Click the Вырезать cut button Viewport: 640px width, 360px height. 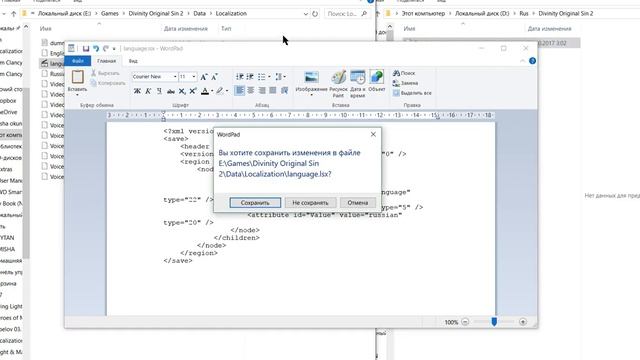pos(105,73)
